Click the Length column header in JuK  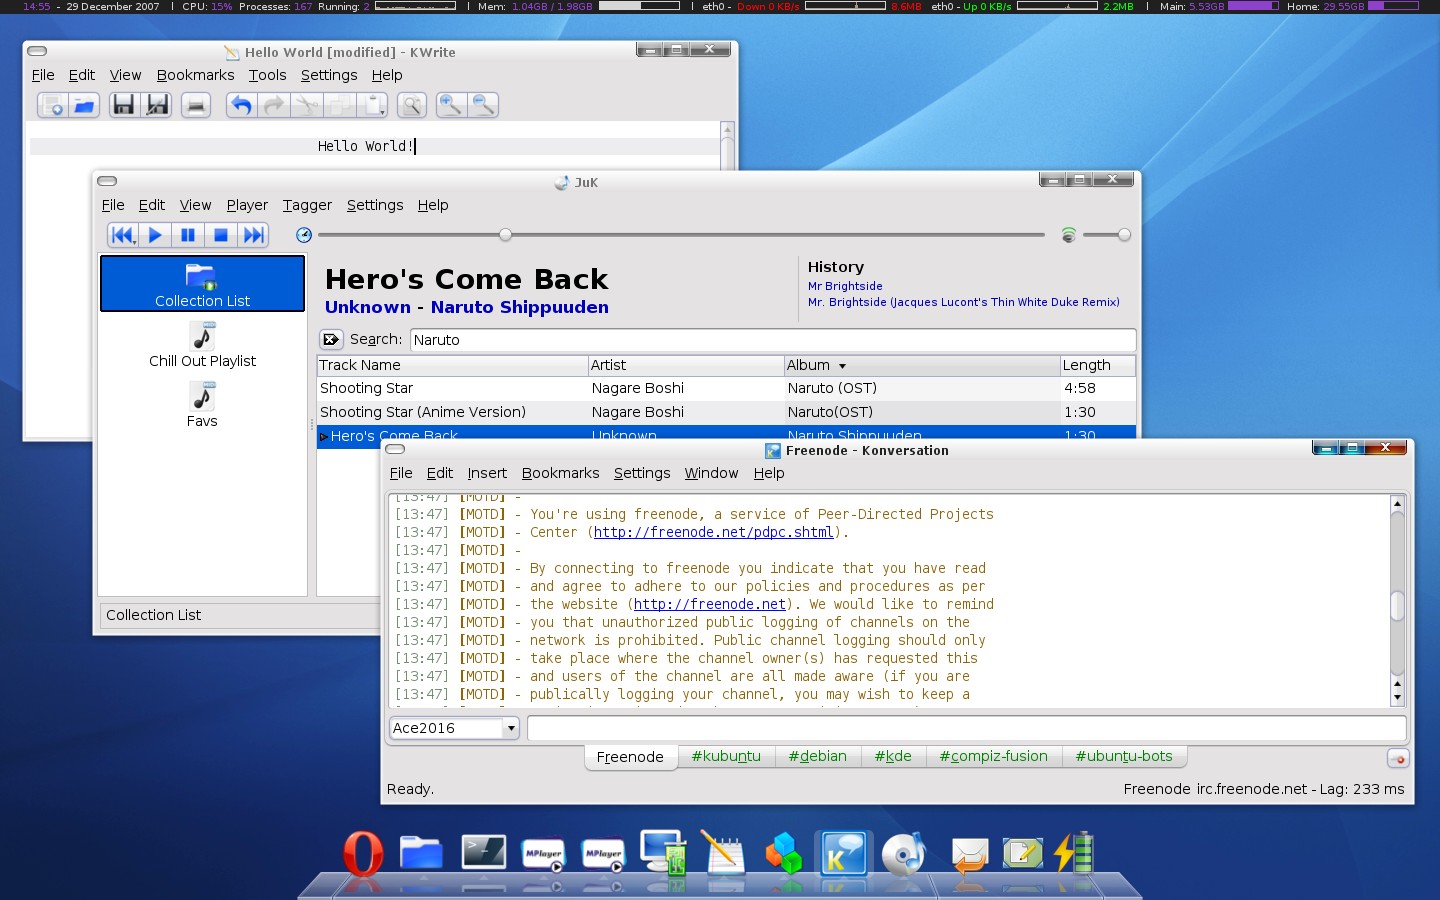[1098, 365]
